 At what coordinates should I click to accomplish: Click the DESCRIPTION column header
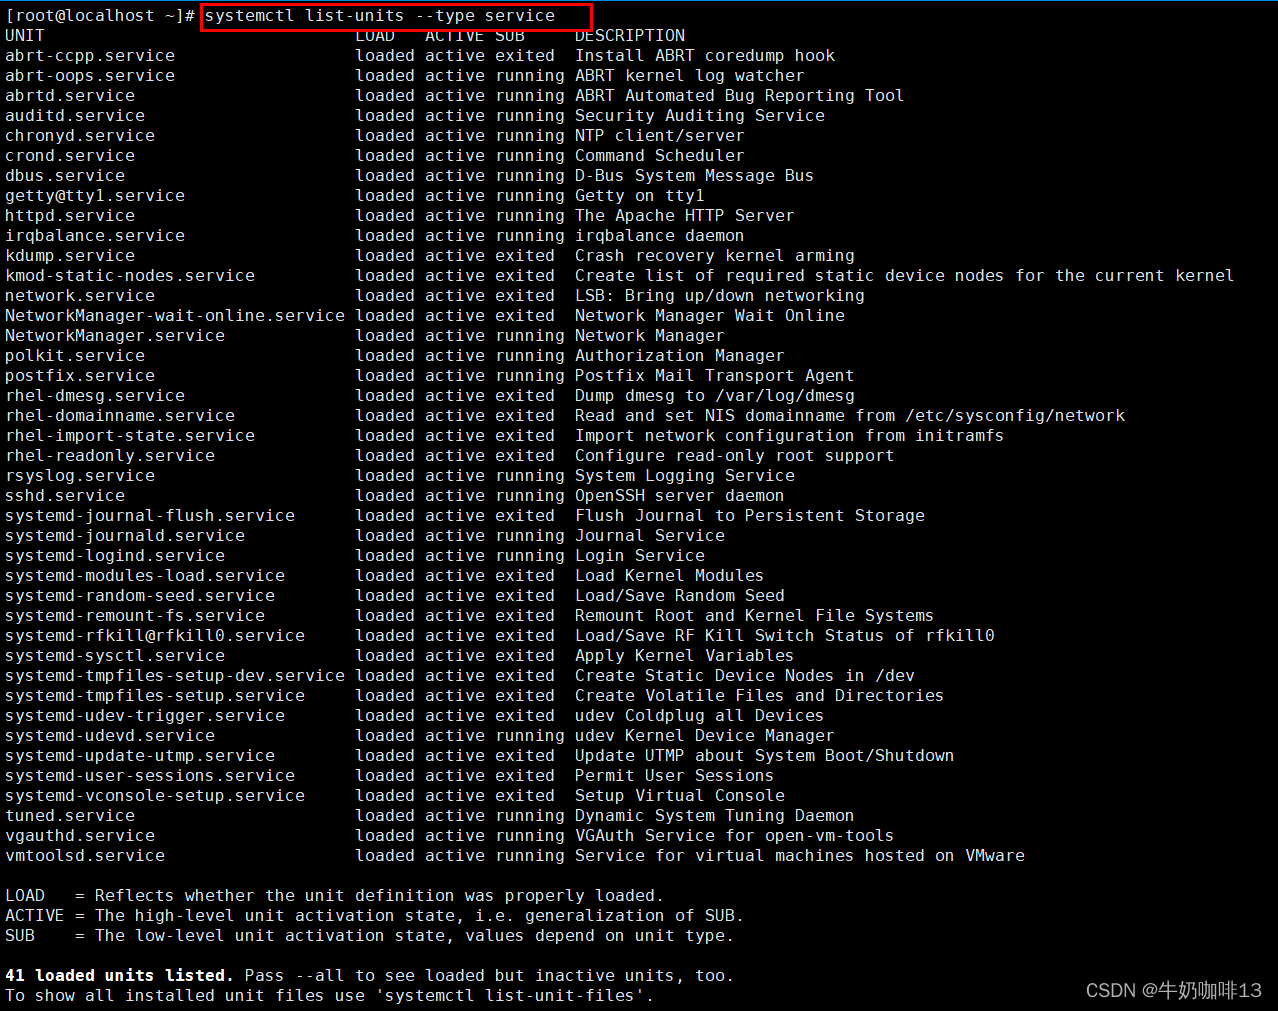pyautogui.click(x=630, y=38)
